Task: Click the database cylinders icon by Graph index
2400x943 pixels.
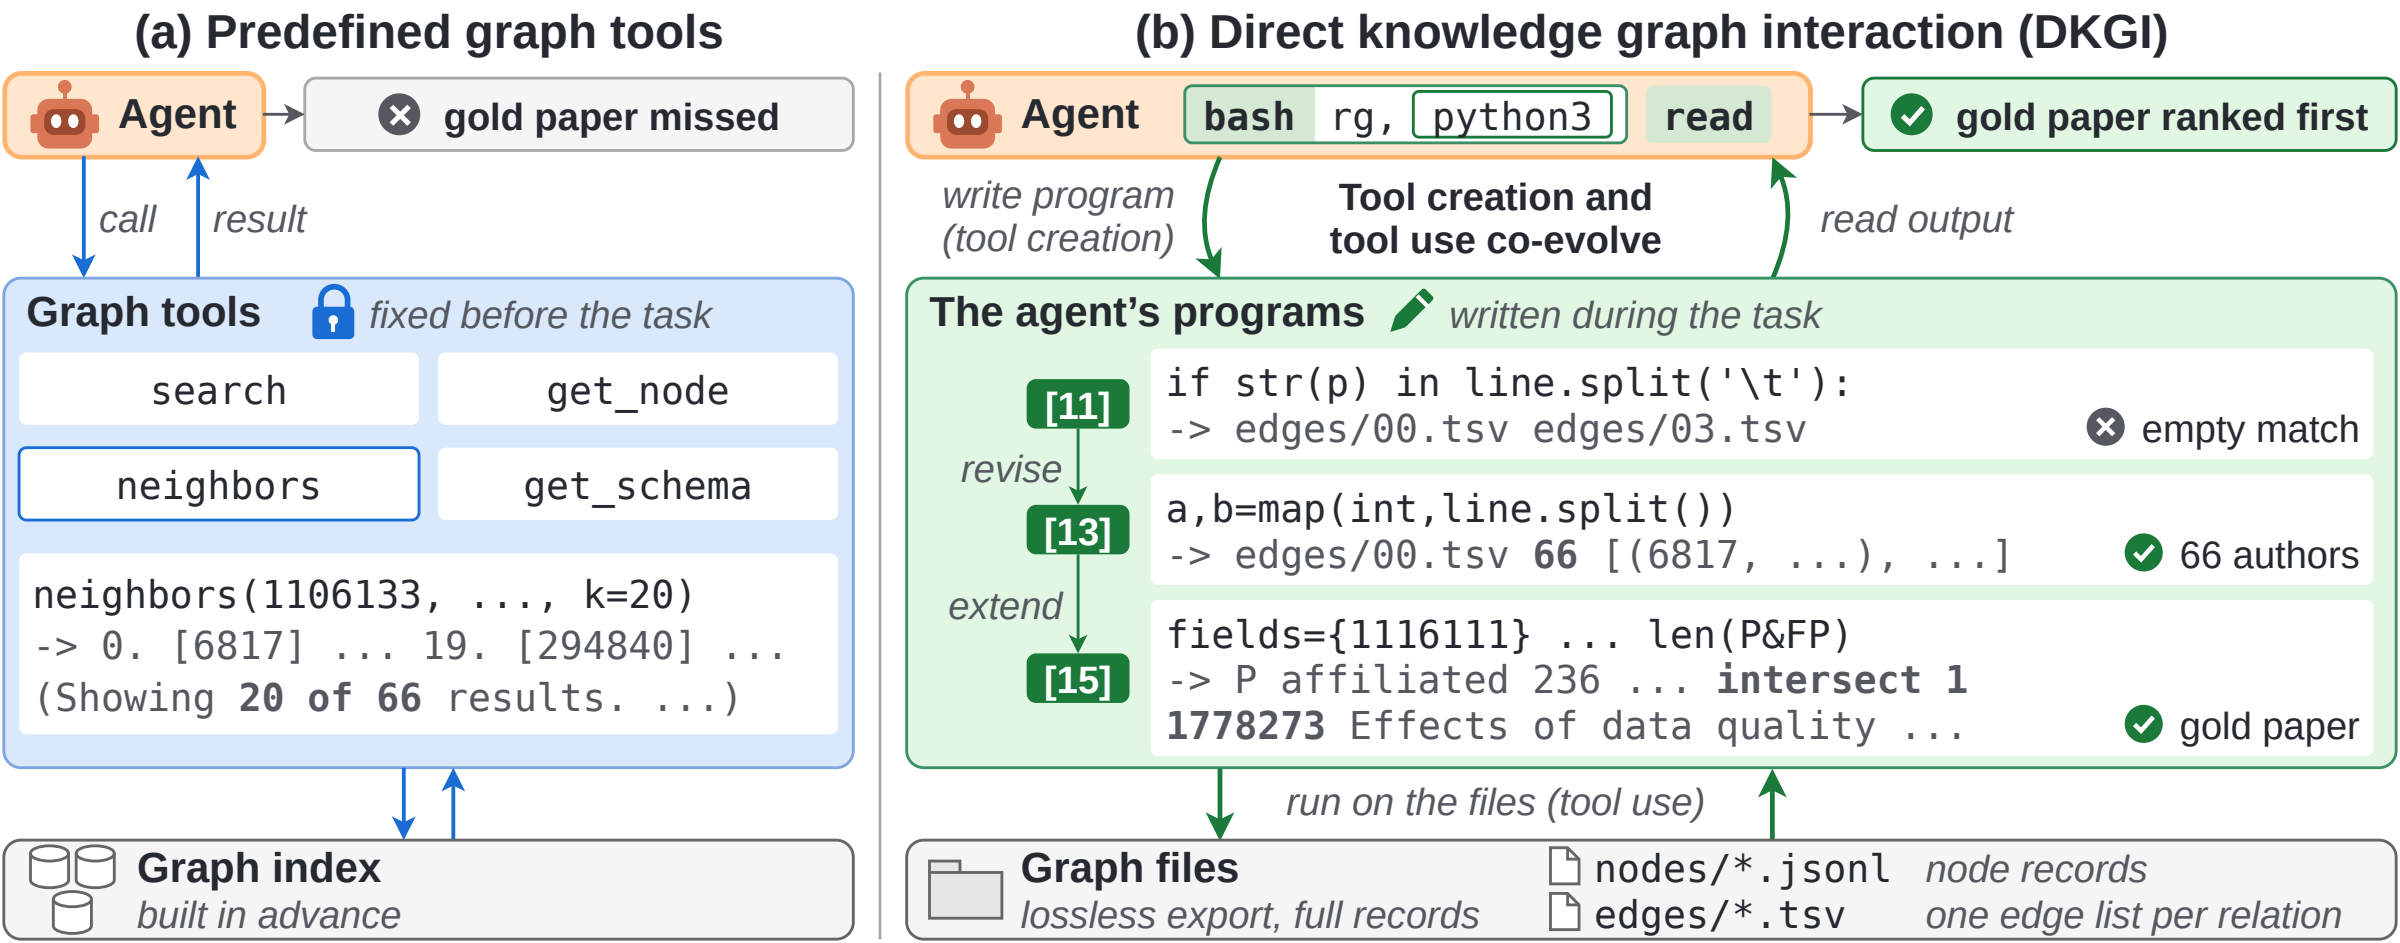Action: (x=72, y=889)
